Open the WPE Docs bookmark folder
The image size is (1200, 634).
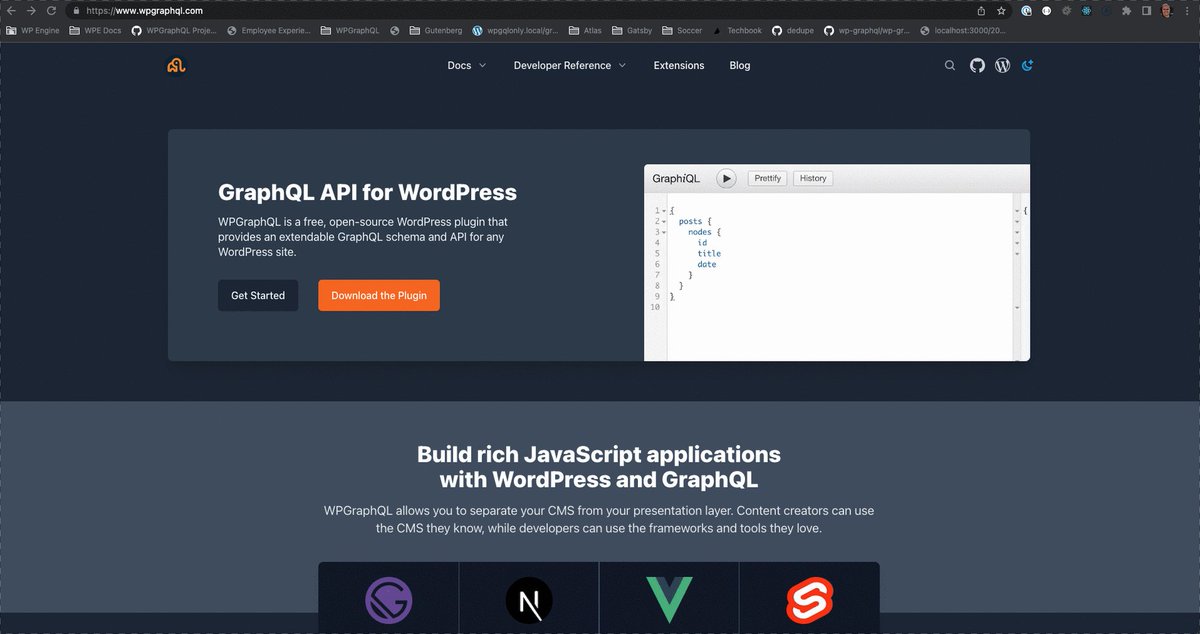tap(95, 30)
